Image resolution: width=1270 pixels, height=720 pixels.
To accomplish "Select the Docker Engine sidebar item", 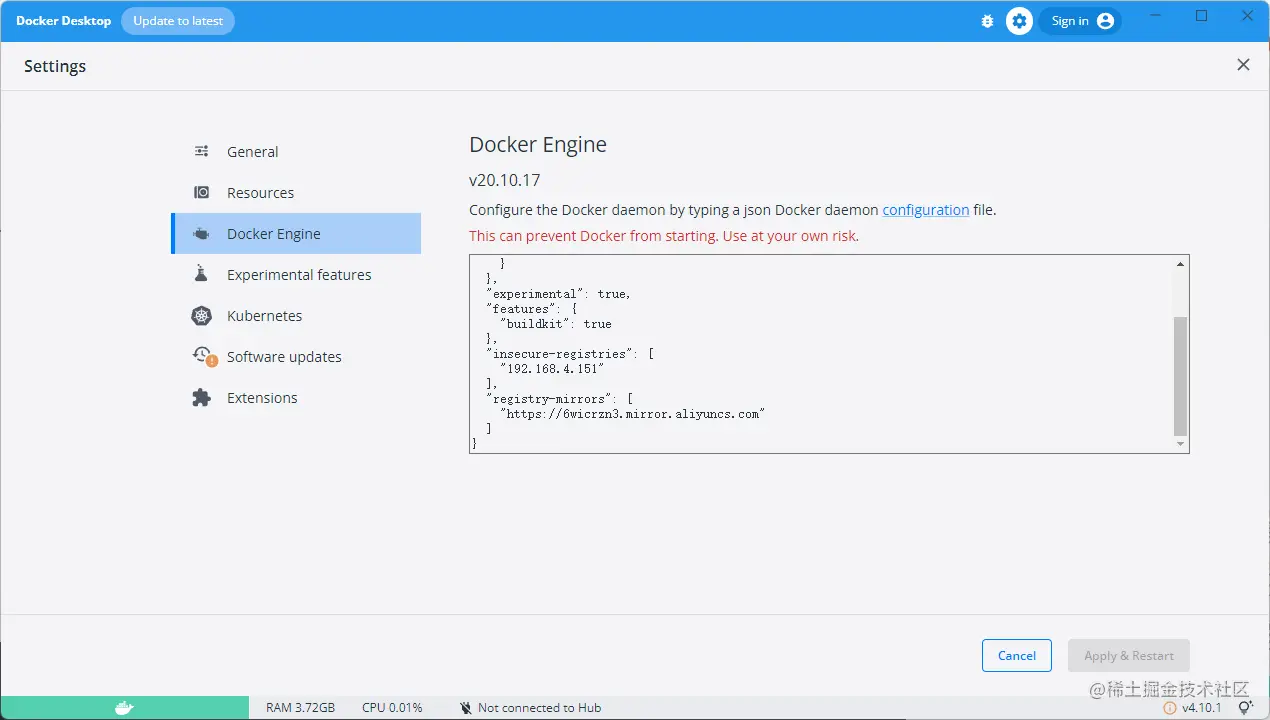I will pyautogui.click(x=296, y=234).
